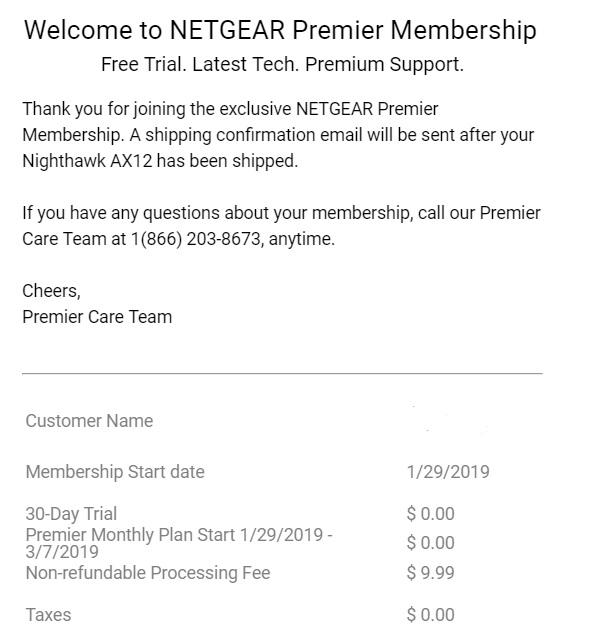Click the Taxes $ 0.00 amount
This screenshot has width=590, height=643.
(x=430, y=615)
